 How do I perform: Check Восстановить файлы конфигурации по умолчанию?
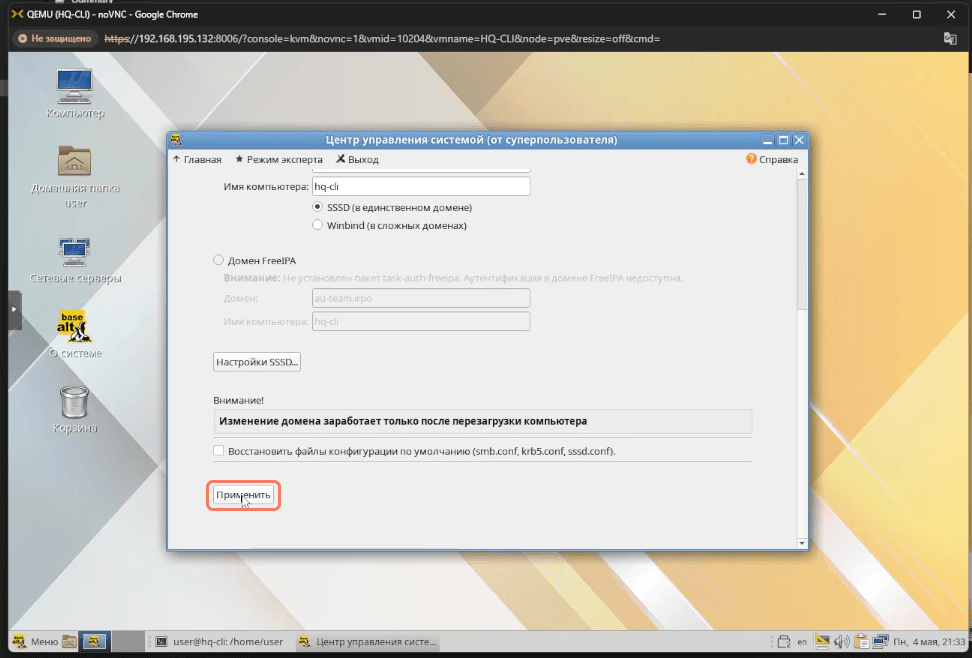(x=218, y=451)
